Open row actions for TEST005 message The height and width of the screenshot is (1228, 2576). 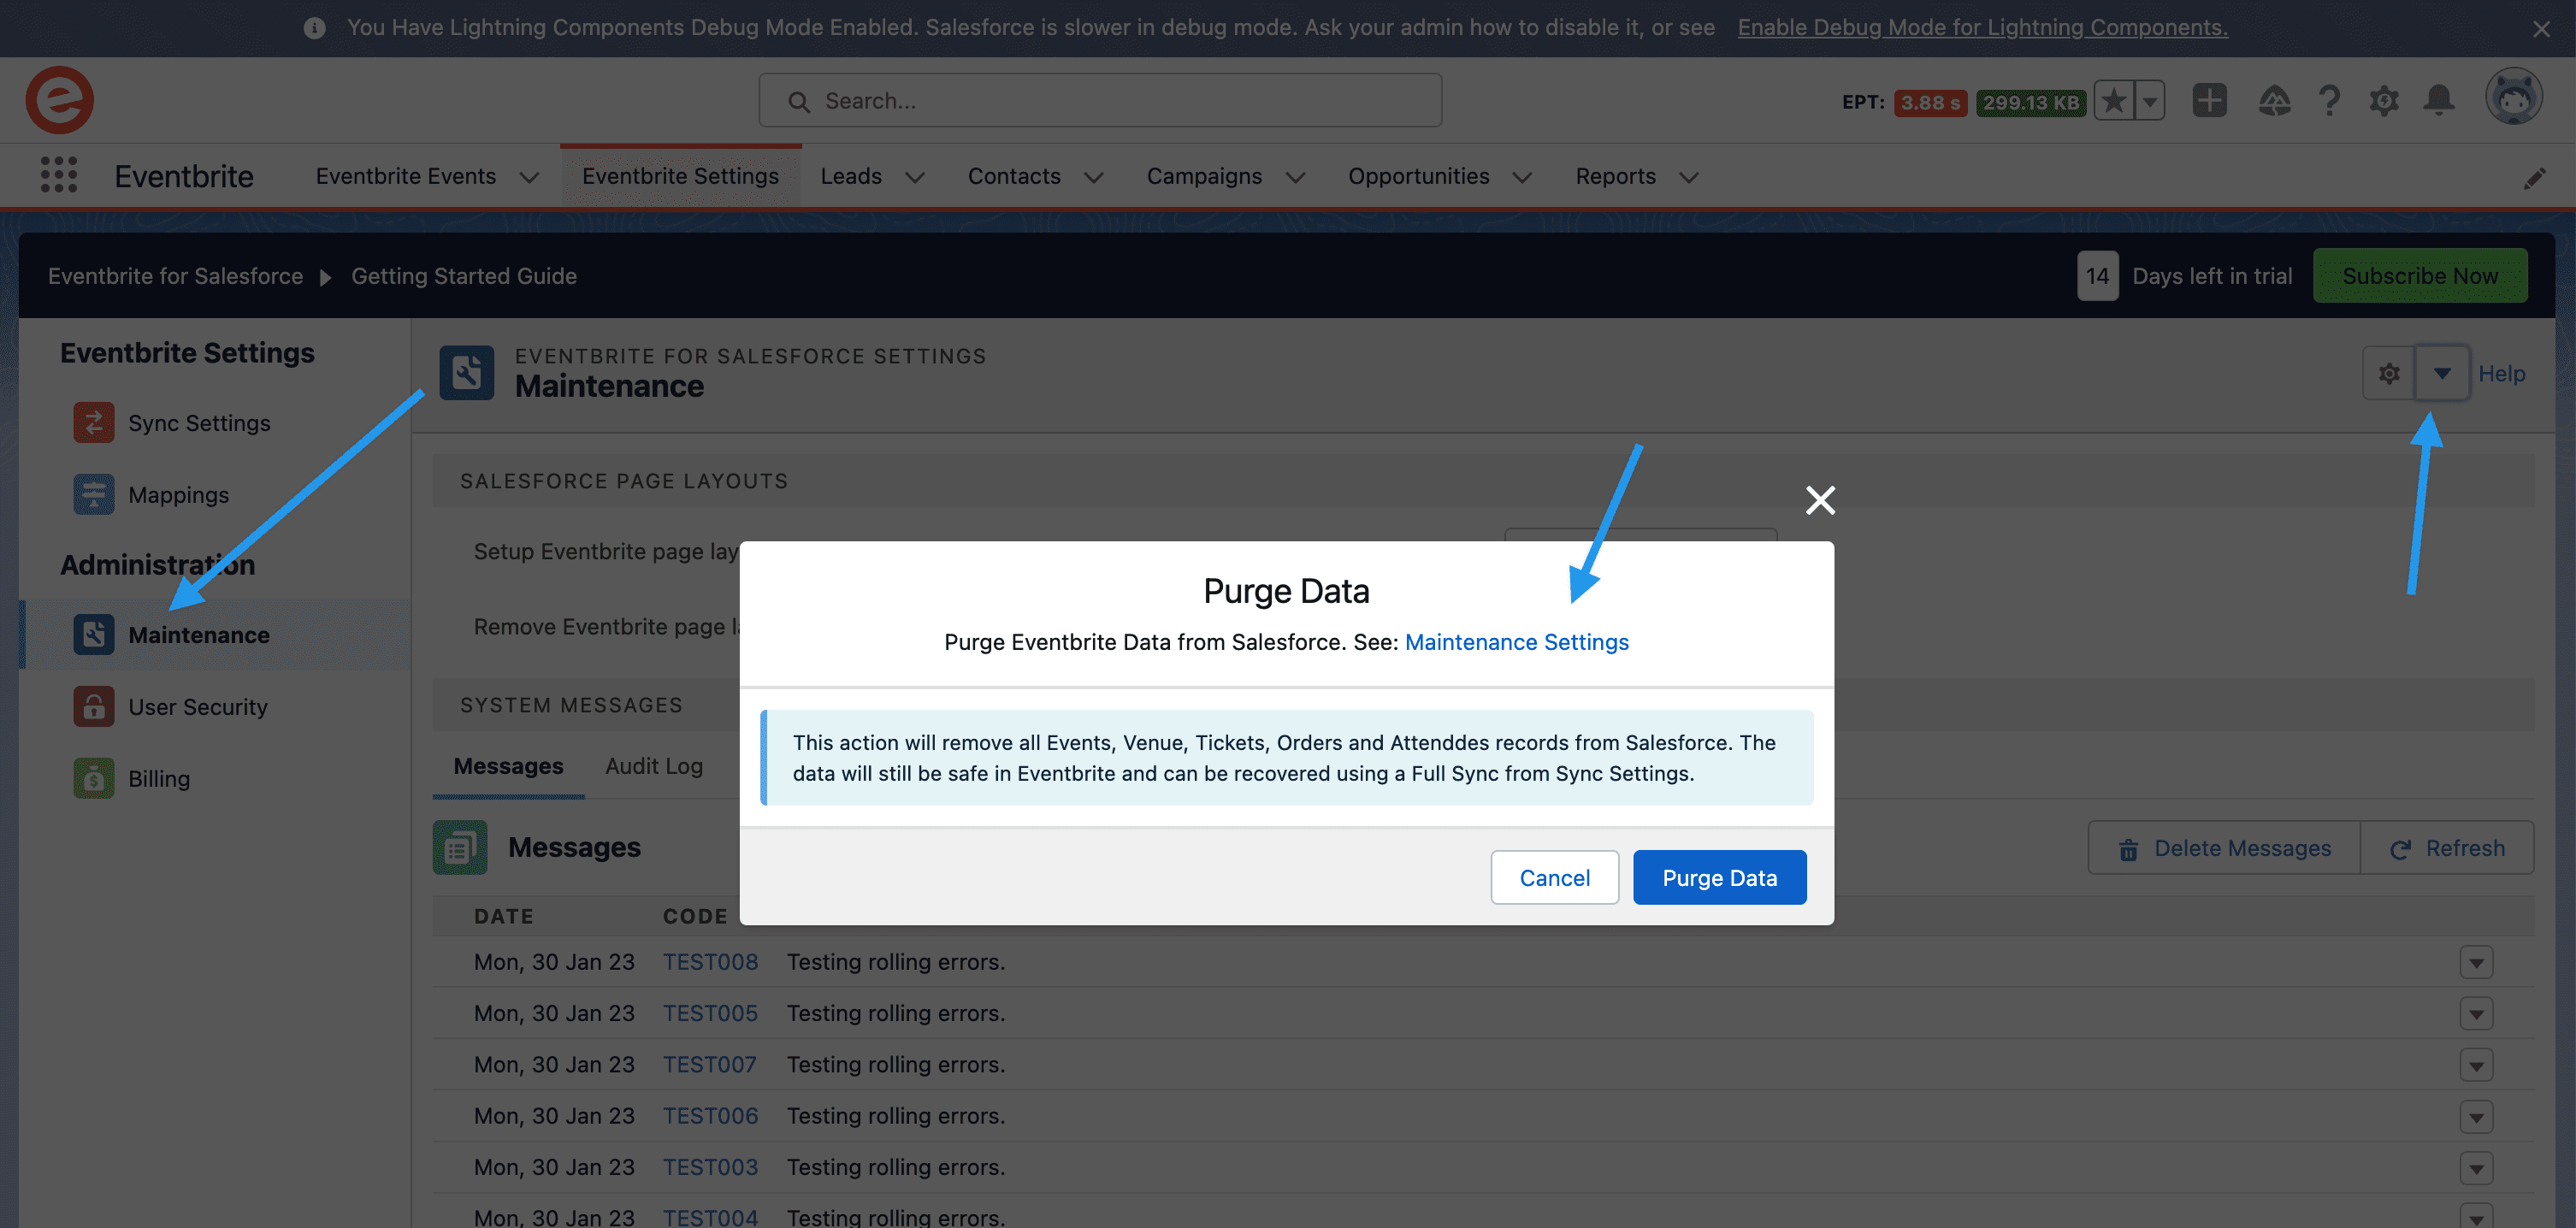2476,1014
